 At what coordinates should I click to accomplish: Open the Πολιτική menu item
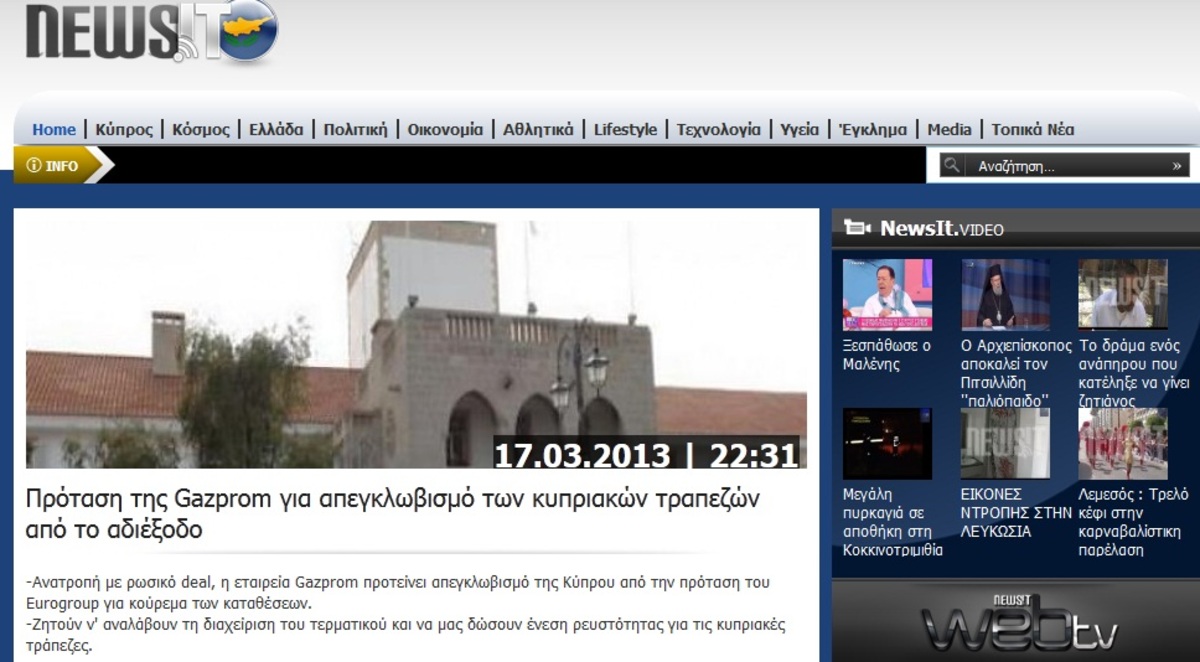pyautogui.click(x=355, y=129)
